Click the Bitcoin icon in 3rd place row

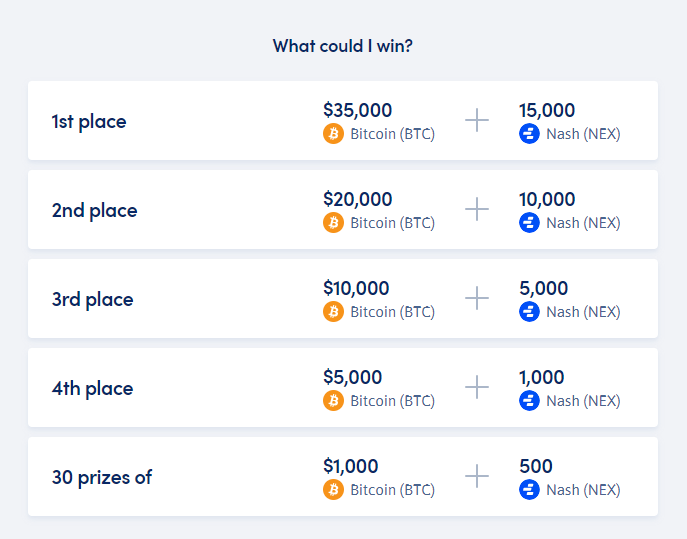pyautogui.click(x=333, y=311)
